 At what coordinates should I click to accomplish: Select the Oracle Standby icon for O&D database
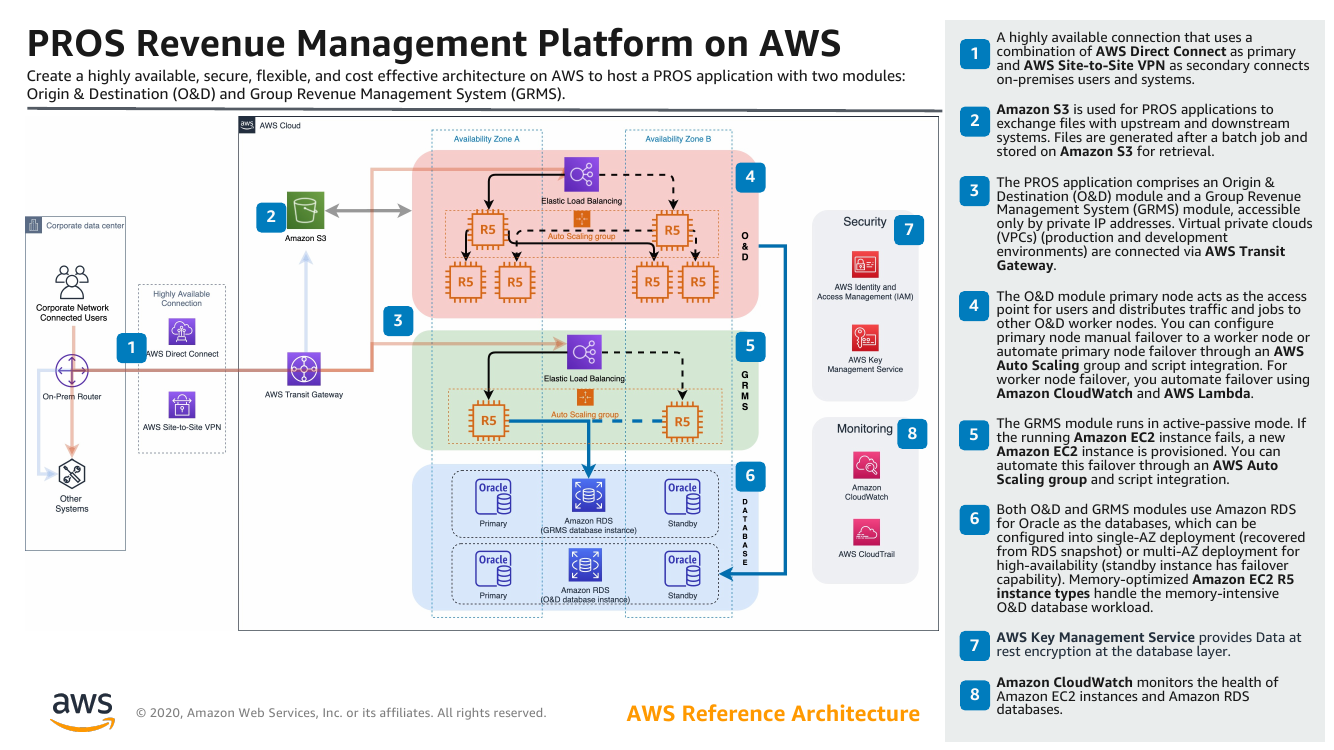click(x=682, y=570)
